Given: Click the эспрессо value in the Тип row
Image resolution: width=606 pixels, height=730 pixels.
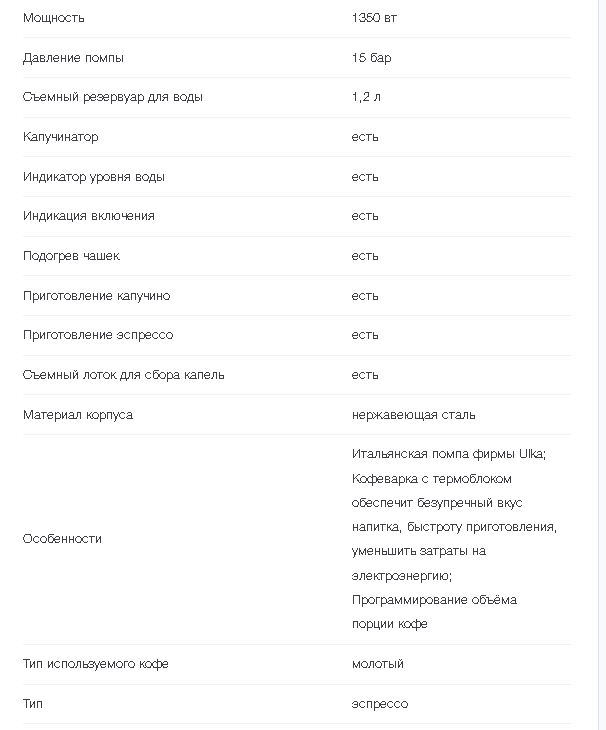Looking at the screenshot, I should click(x=380, y=704).
